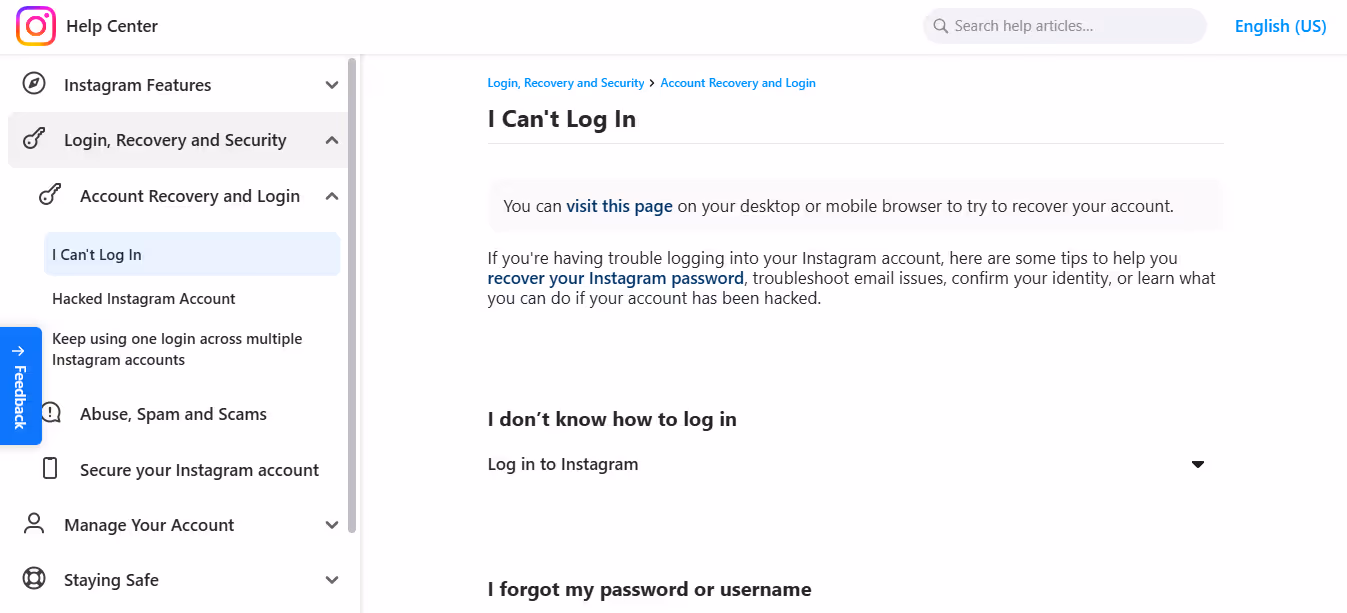Viewport: 1347px width, 613px height.
Task: Expand the Manage Your Account section
Action: (331, 524)
